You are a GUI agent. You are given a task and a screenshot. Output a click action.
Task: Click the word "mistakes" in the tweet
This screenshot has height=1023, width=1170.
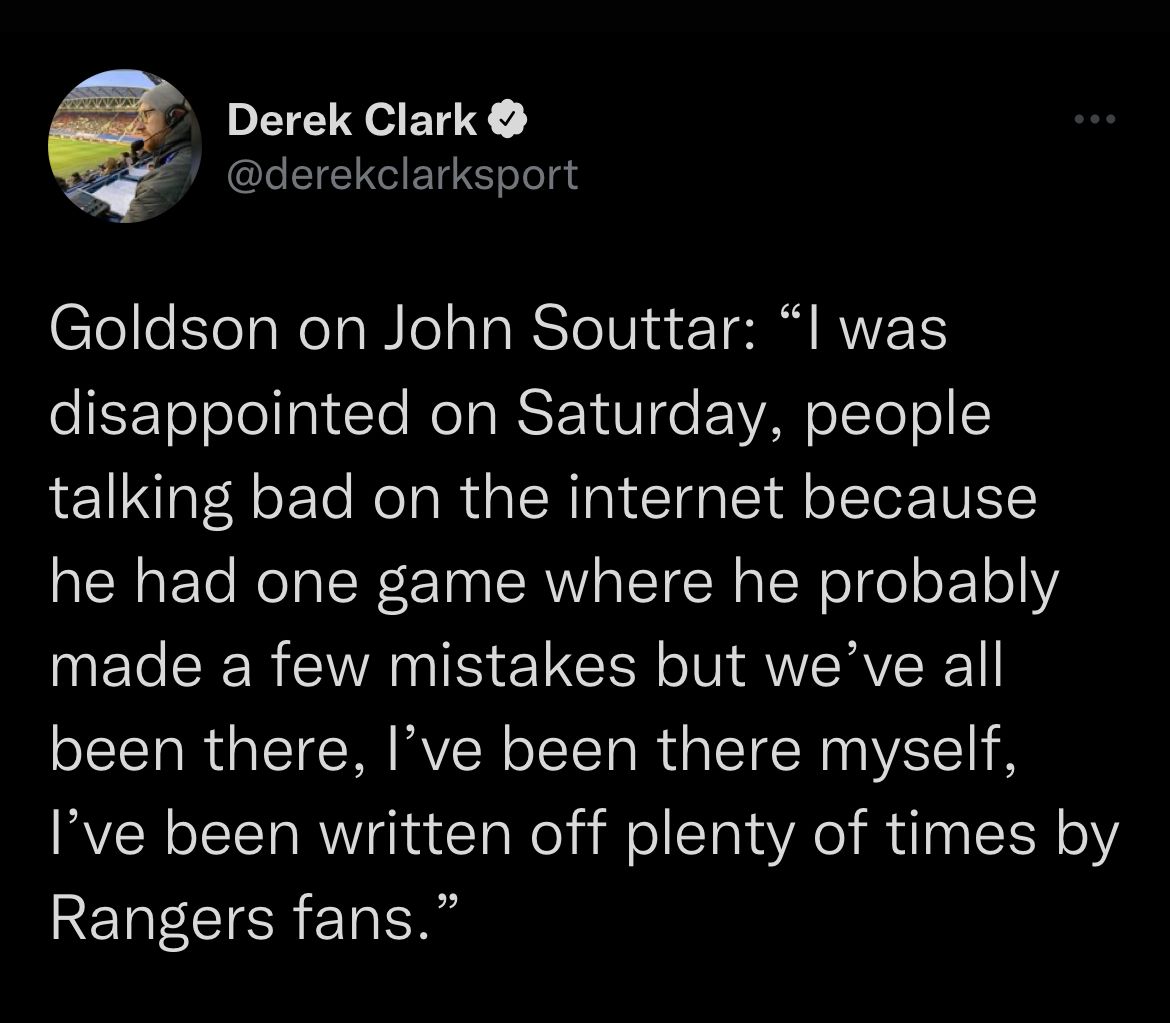513,665
